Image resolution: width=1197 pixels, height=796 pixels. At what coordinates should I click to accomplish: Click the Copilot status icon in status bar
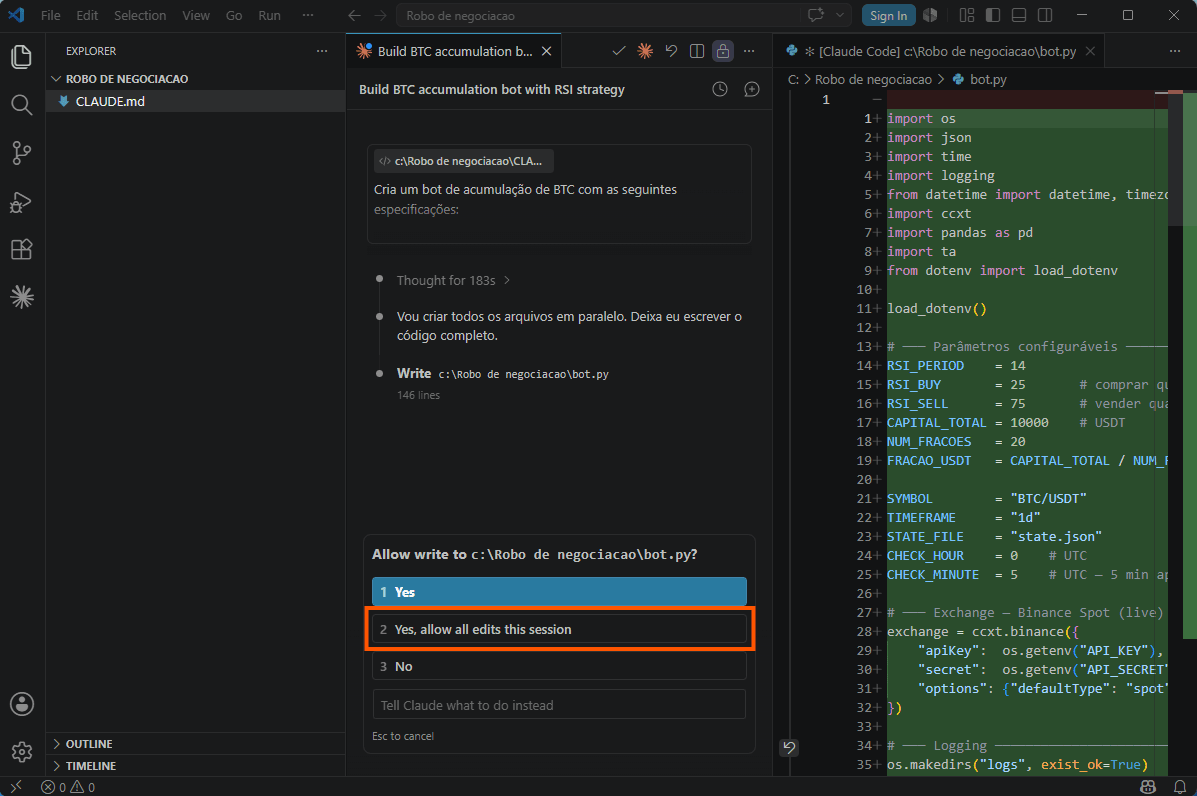coord(1147,787)
